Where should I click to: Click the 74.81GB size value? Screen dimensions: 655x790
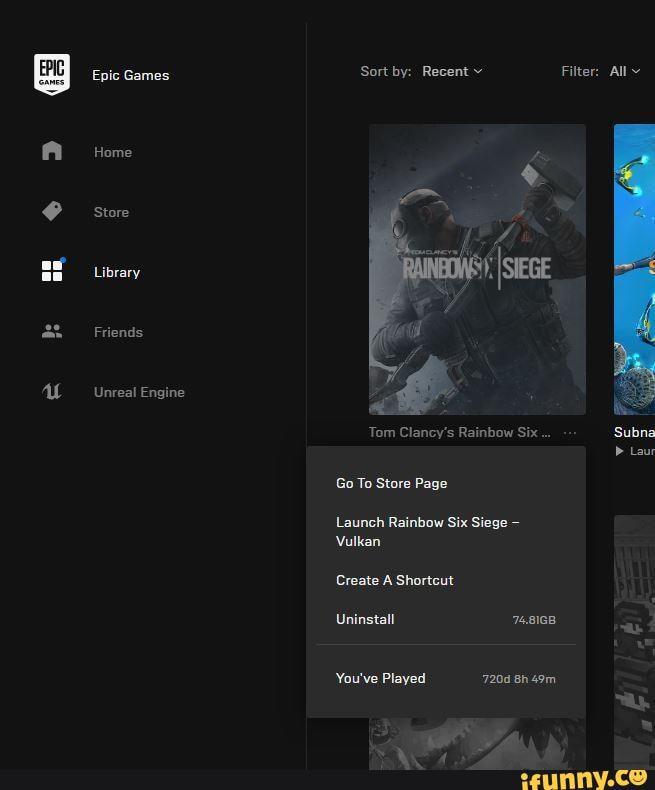pos(534,620)
